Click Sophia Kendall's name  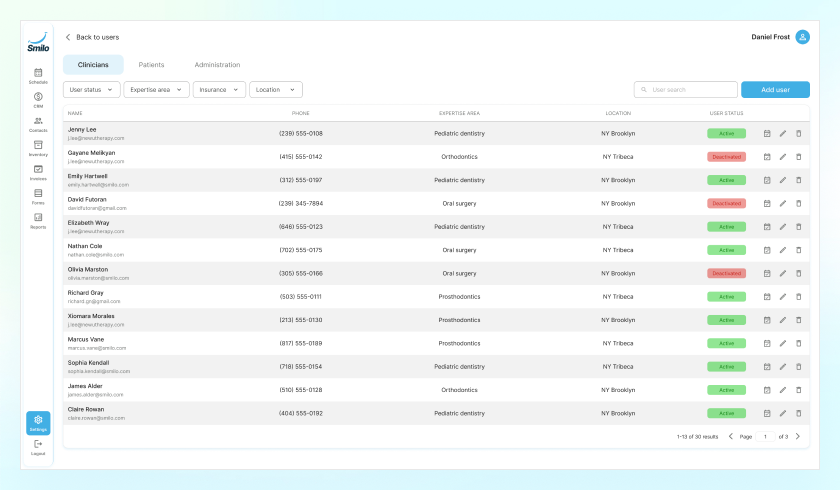[x=88, y=363]
